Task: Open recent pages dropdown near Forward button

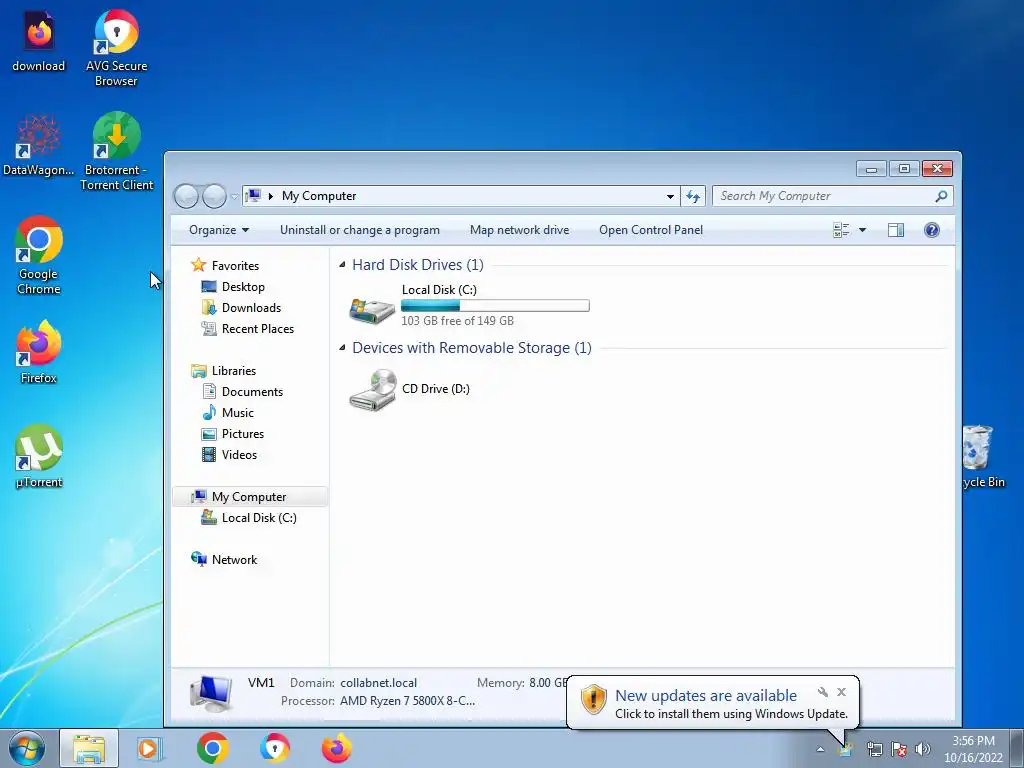Action: pyautogui.click(x=234, y=196)
